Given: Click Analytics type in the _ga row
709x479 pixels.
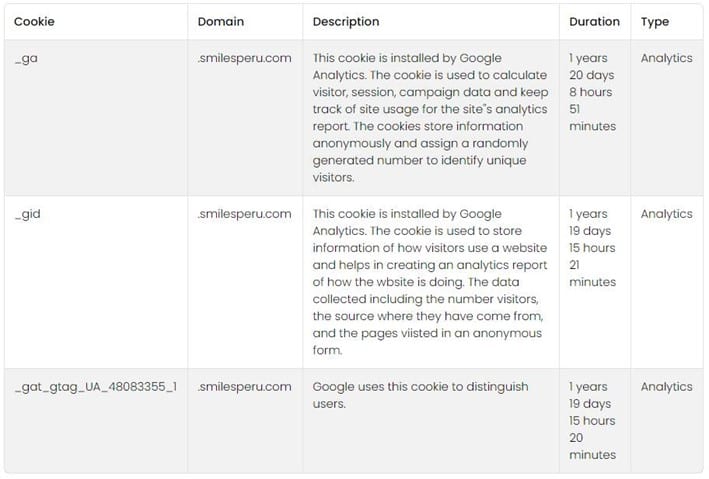Looking at the screenshot, I should point(666,58).
